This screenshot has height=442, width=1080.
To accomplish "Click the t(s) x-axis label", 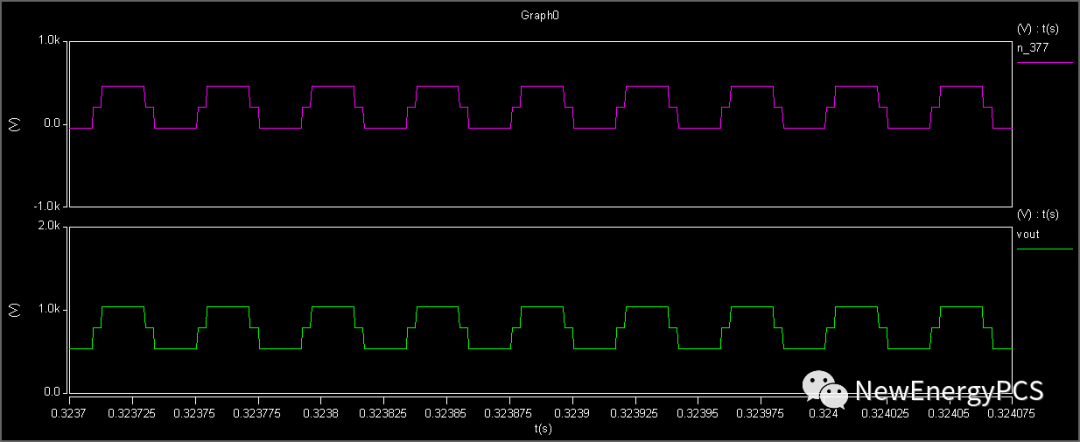I will 542,428.
